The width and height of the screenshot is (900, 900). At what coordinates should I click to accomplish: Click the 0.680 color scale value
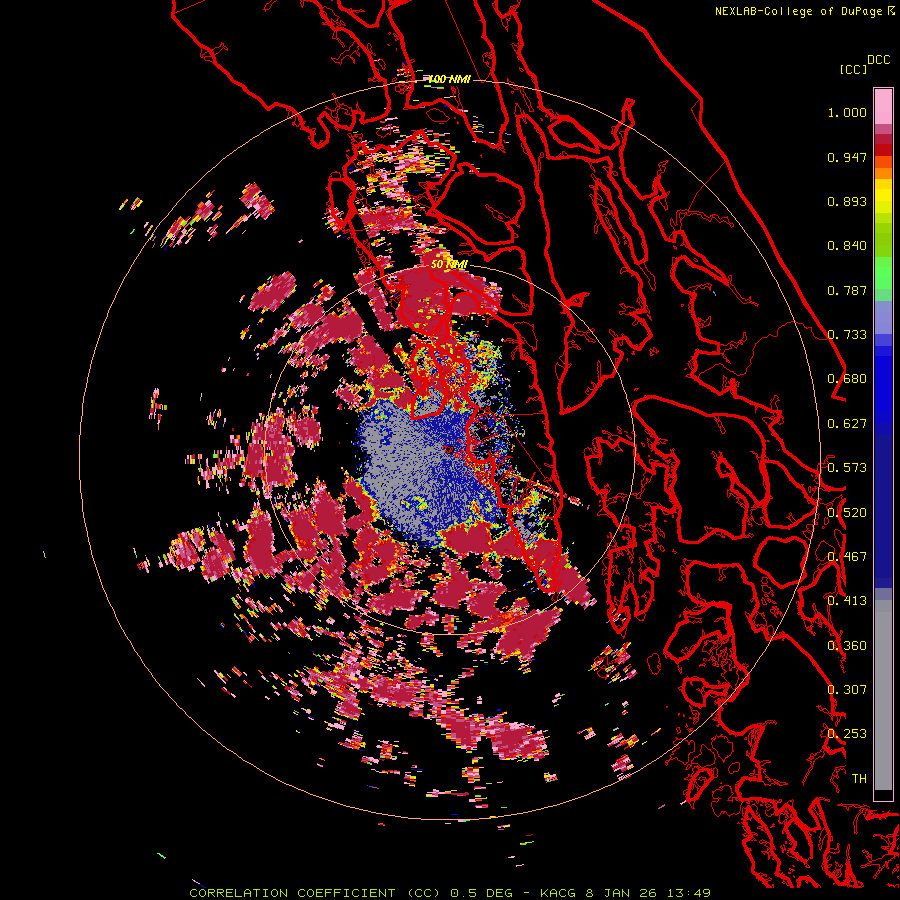click(847, 379)
